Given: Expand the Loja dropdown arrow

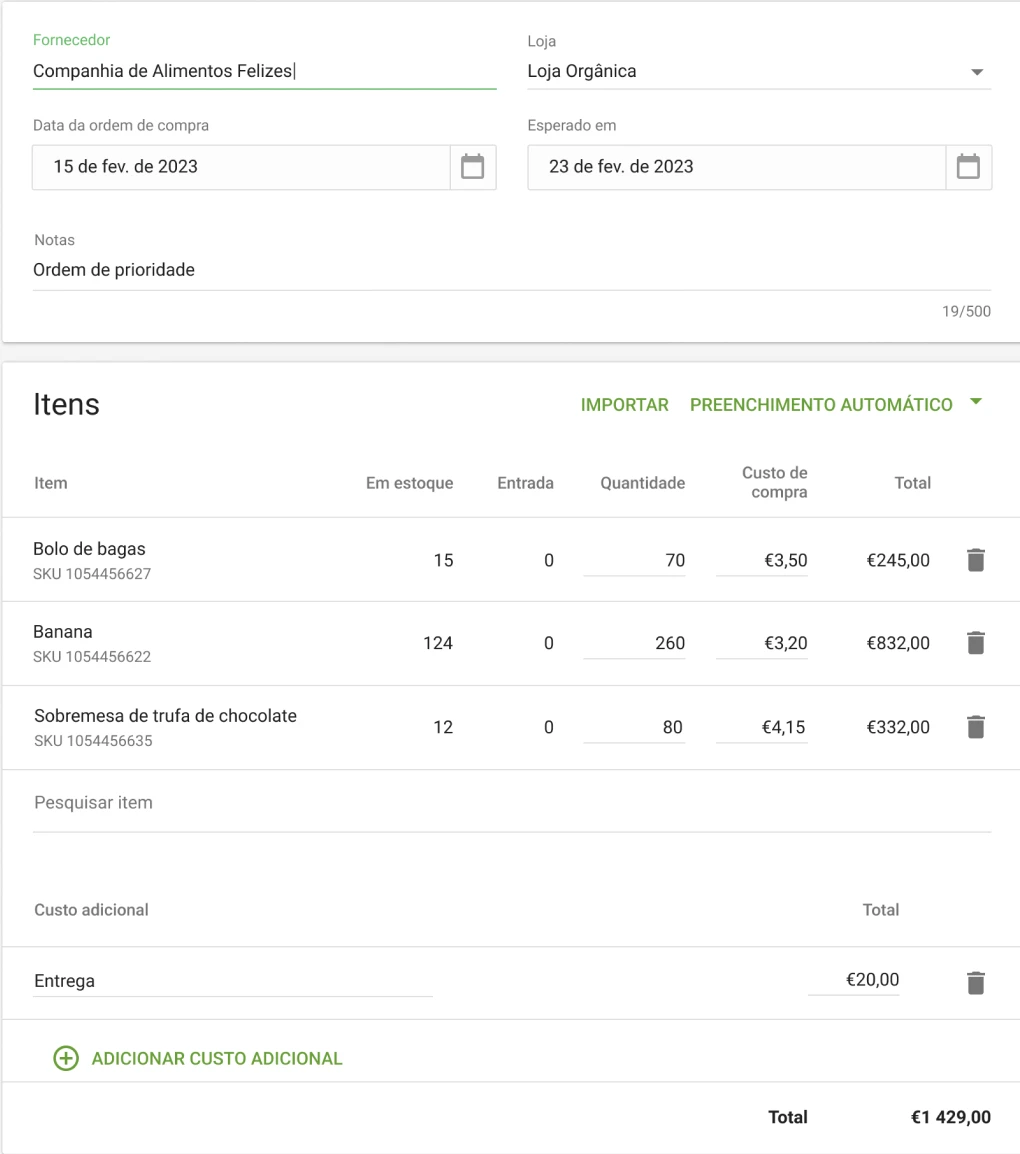Looking at the screenshot, I should pyautogui.click(x=977, y=72).
